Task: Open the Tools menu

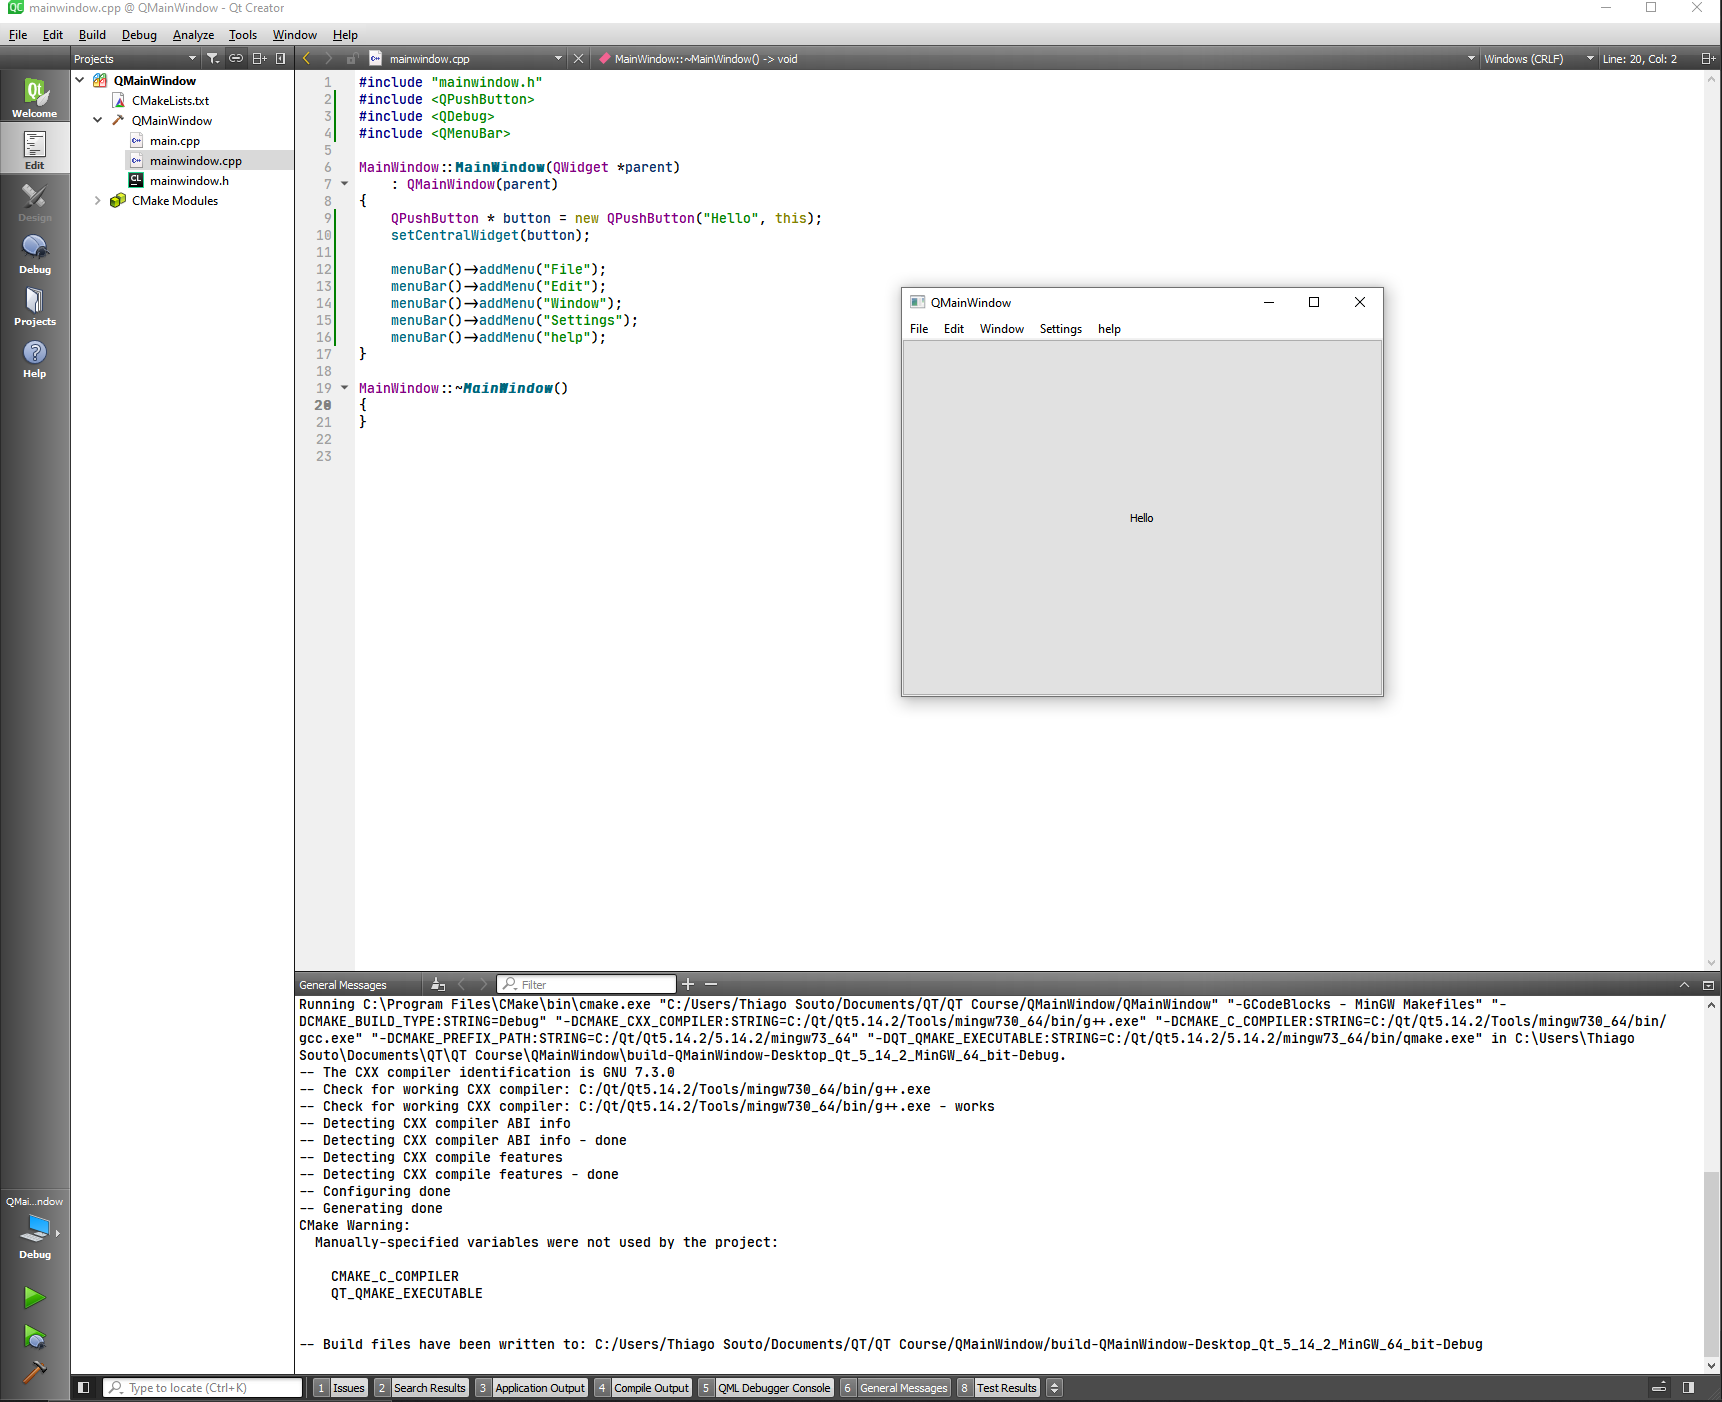Action: (x=243, y=35)
